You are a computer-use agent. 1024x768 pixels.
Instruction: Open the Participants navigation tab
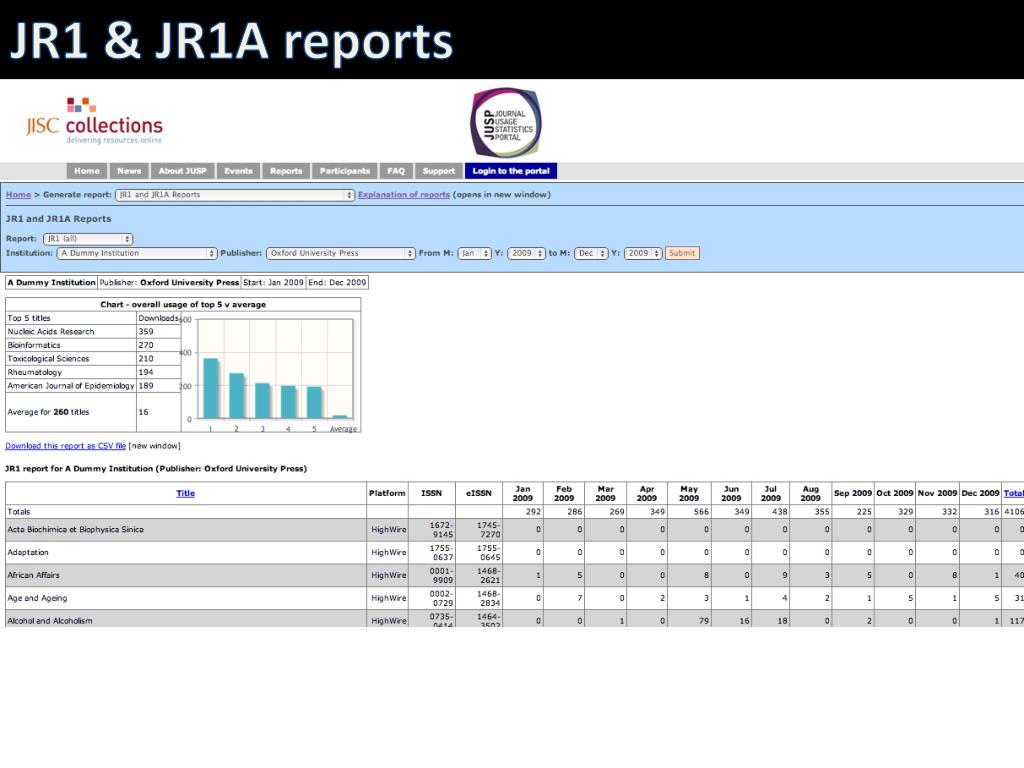click(x=345, y=171)
